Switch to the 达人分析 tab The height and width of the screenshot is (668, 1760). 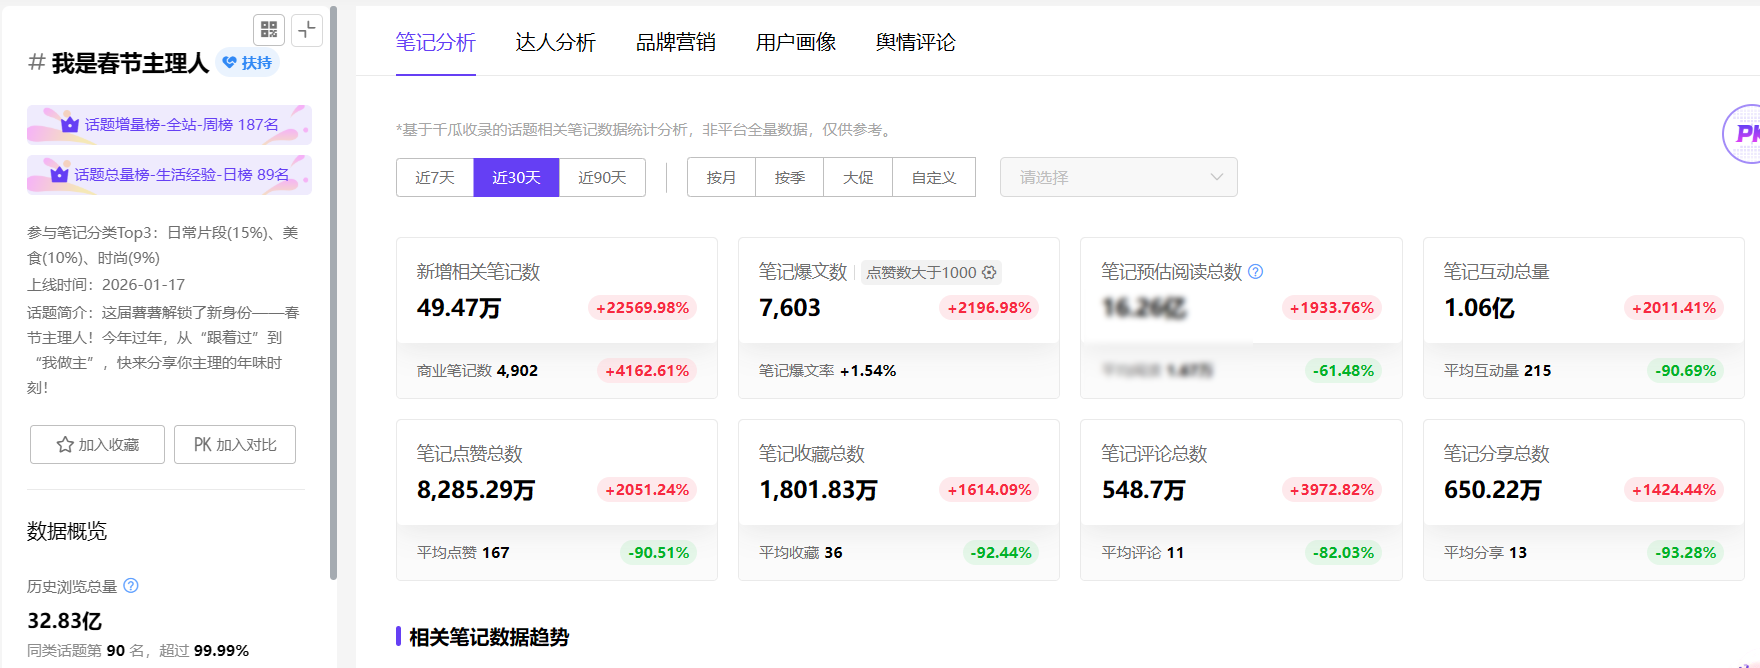(x=555, y=42)
